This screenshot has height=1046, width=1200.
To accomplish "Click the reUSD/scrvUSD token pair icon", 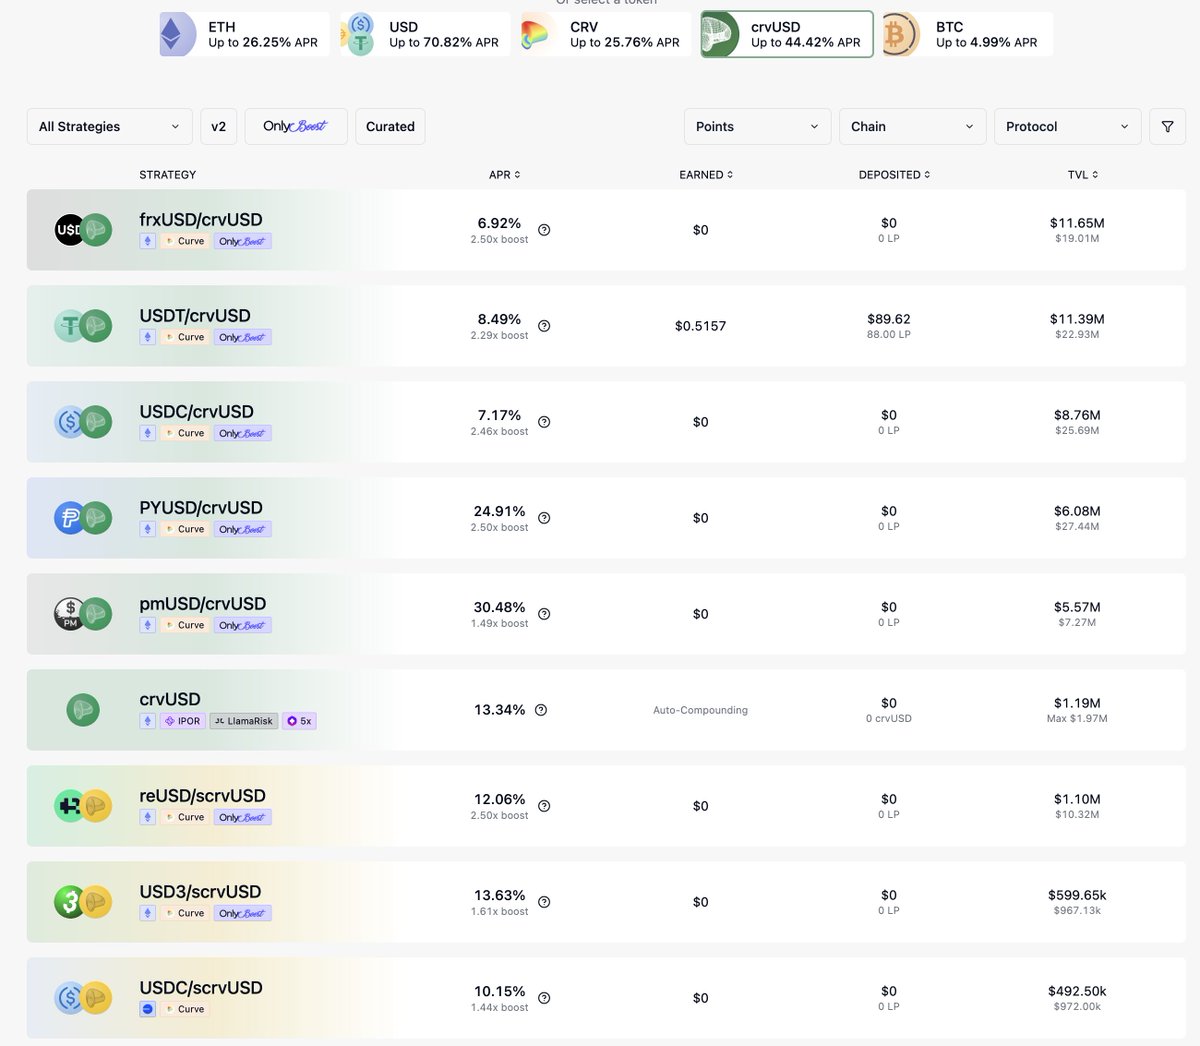I will [x=82, y=806].
